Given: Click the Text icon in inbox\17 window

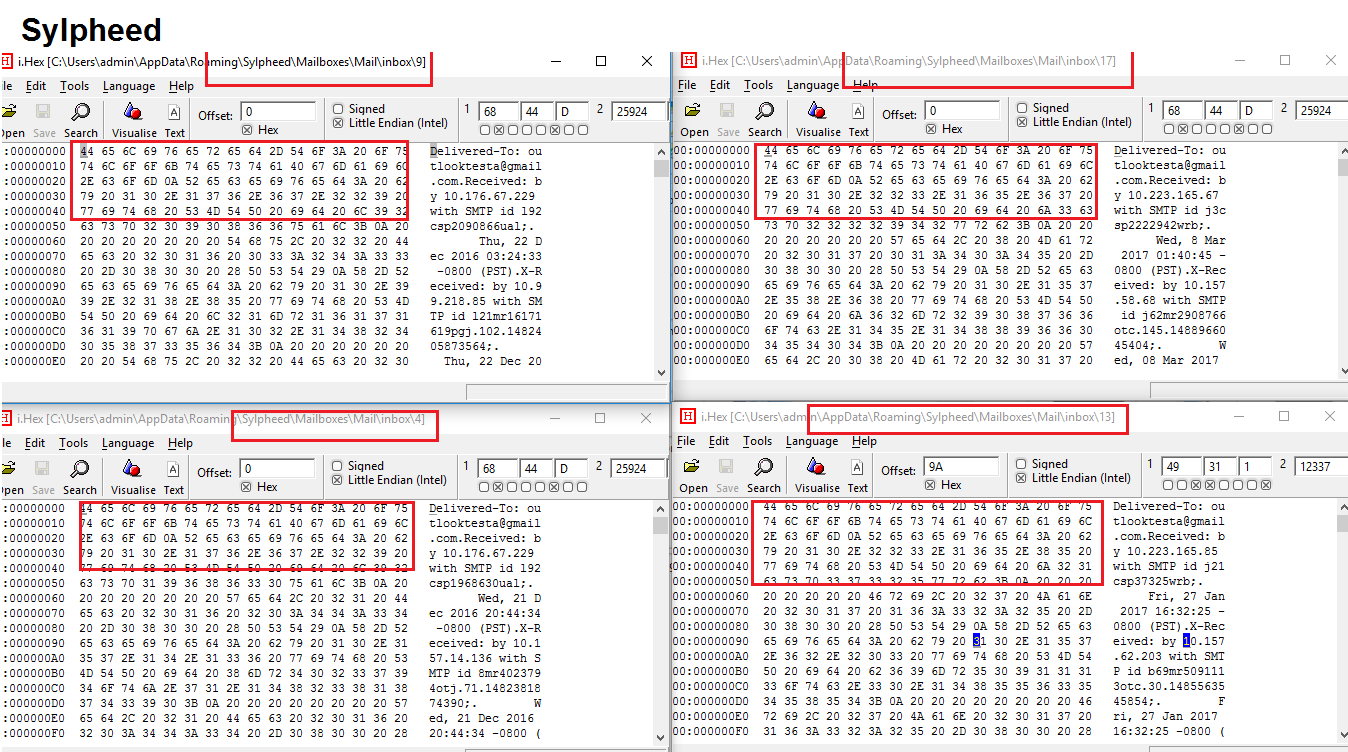Looking at the screenshot, I should tap(858, 110).
